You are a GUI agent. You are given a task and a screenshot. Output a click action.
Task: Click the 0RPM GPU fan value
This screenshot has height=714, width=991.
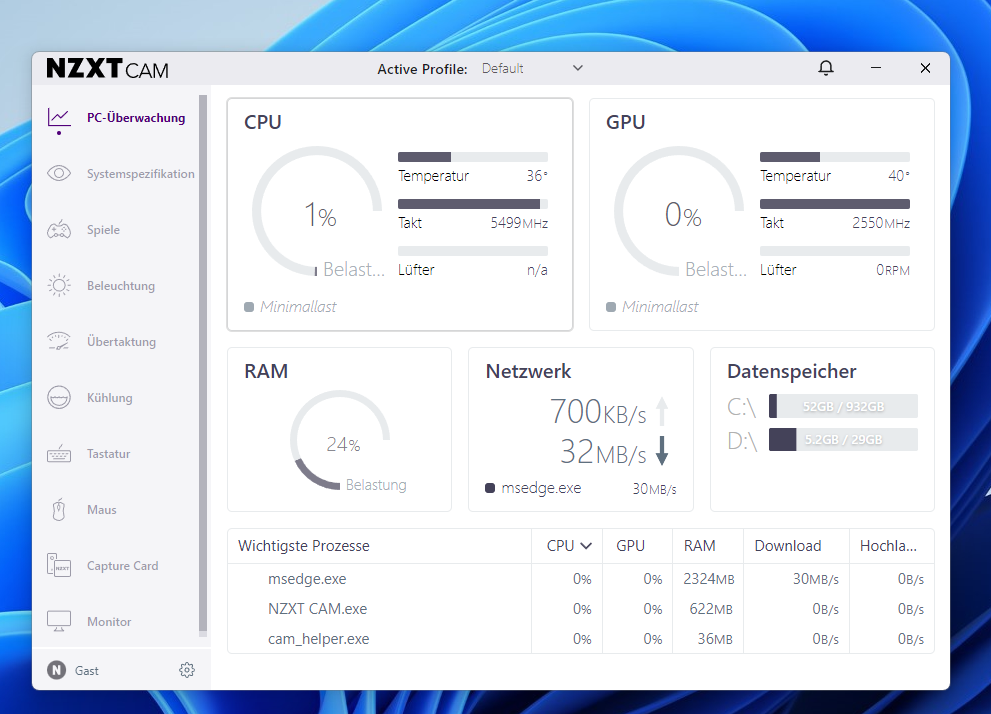point(892,270)
